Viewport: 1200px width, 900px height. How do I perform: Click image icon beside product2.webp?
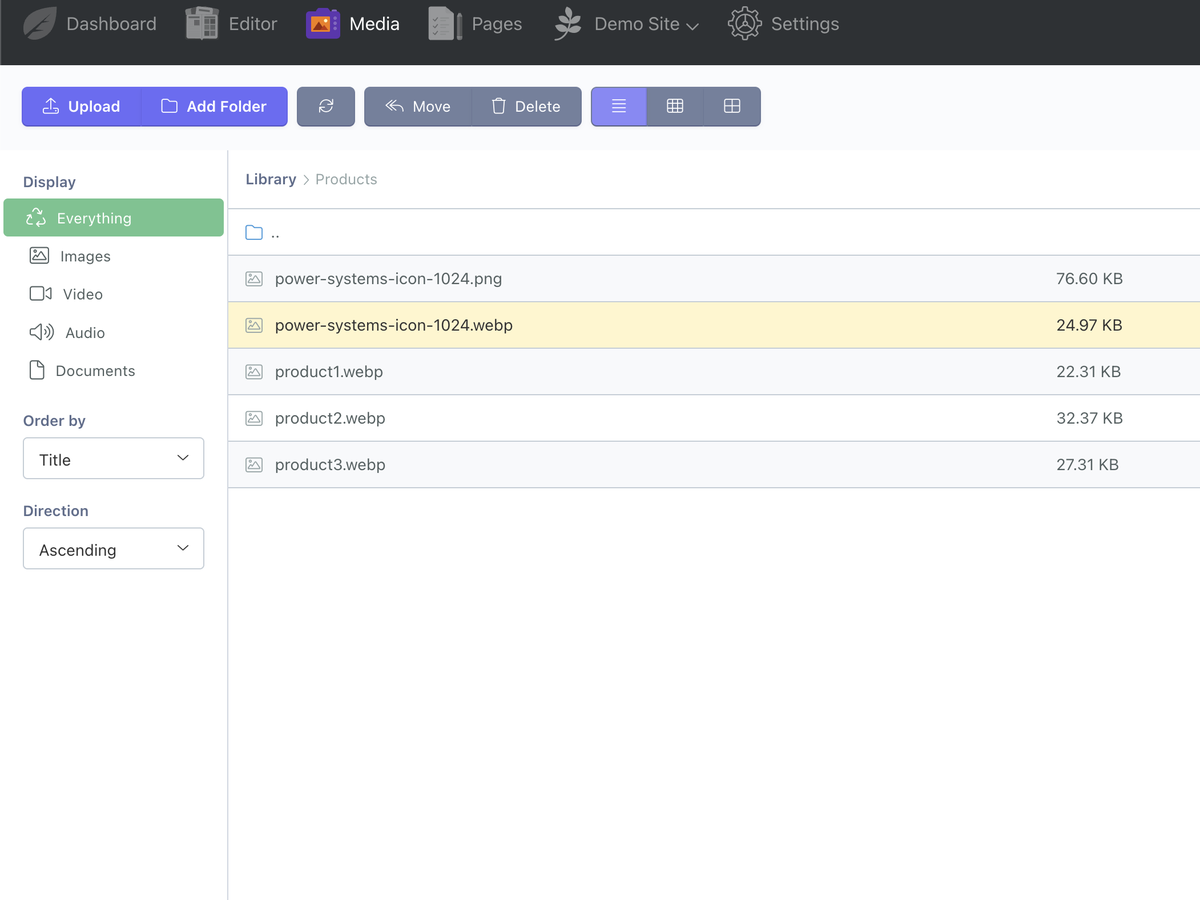pos(254,418)
